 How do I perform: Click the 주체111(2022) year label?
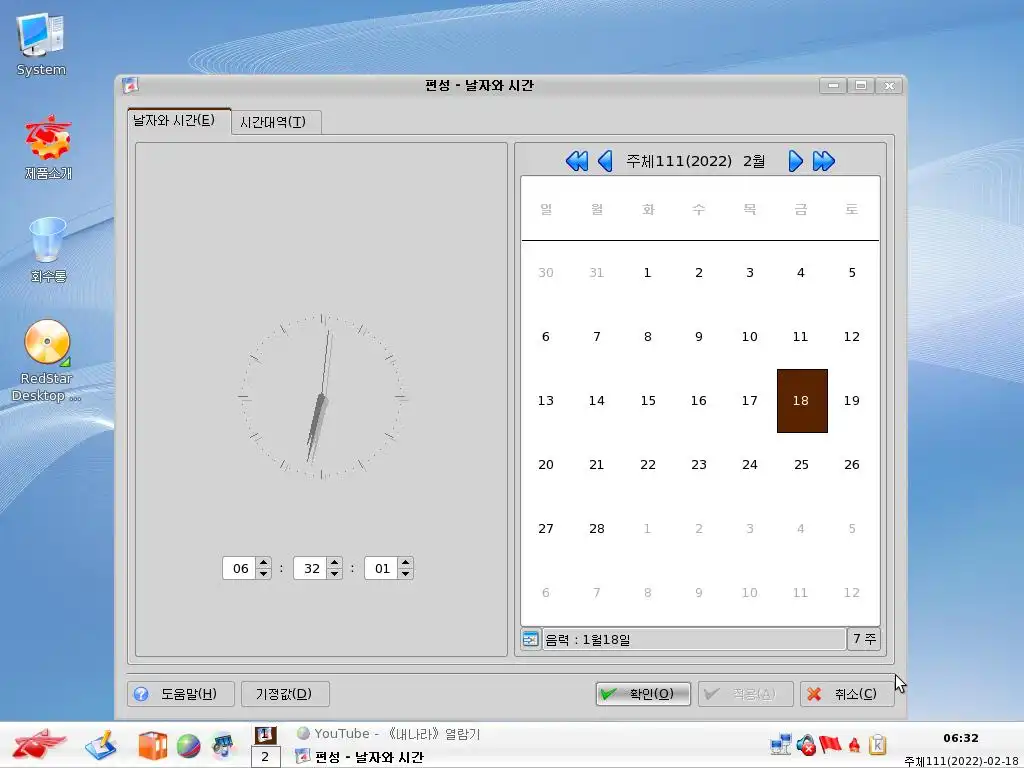click(679, 161)
